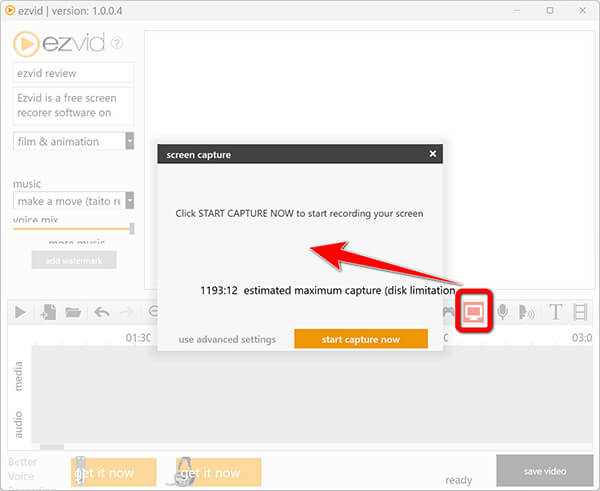Close the screen capture dialog
600x491 pixels.
coord(432,153)
